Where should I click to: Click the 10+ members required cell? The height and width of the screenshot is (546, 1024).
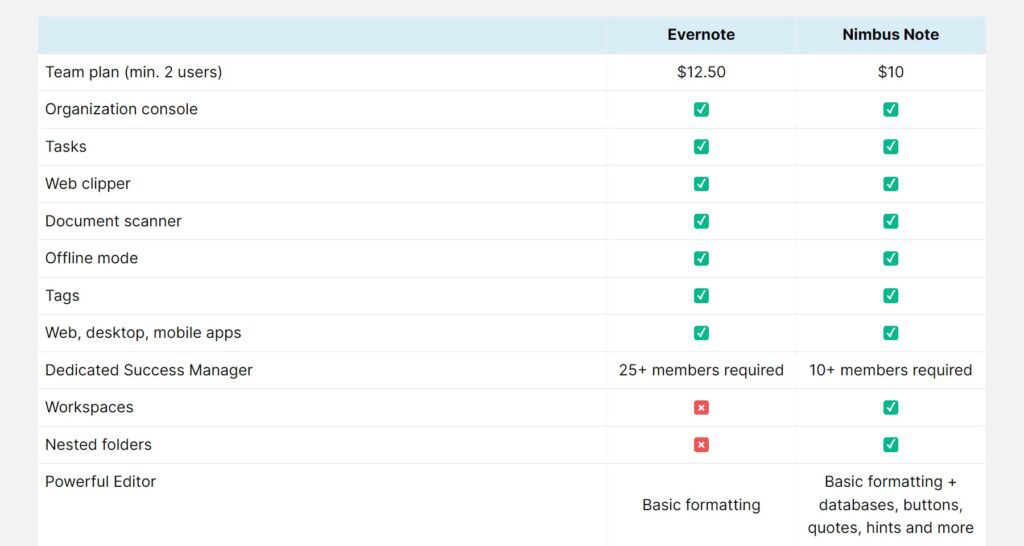pyautogui.click(x=890, y=370)
